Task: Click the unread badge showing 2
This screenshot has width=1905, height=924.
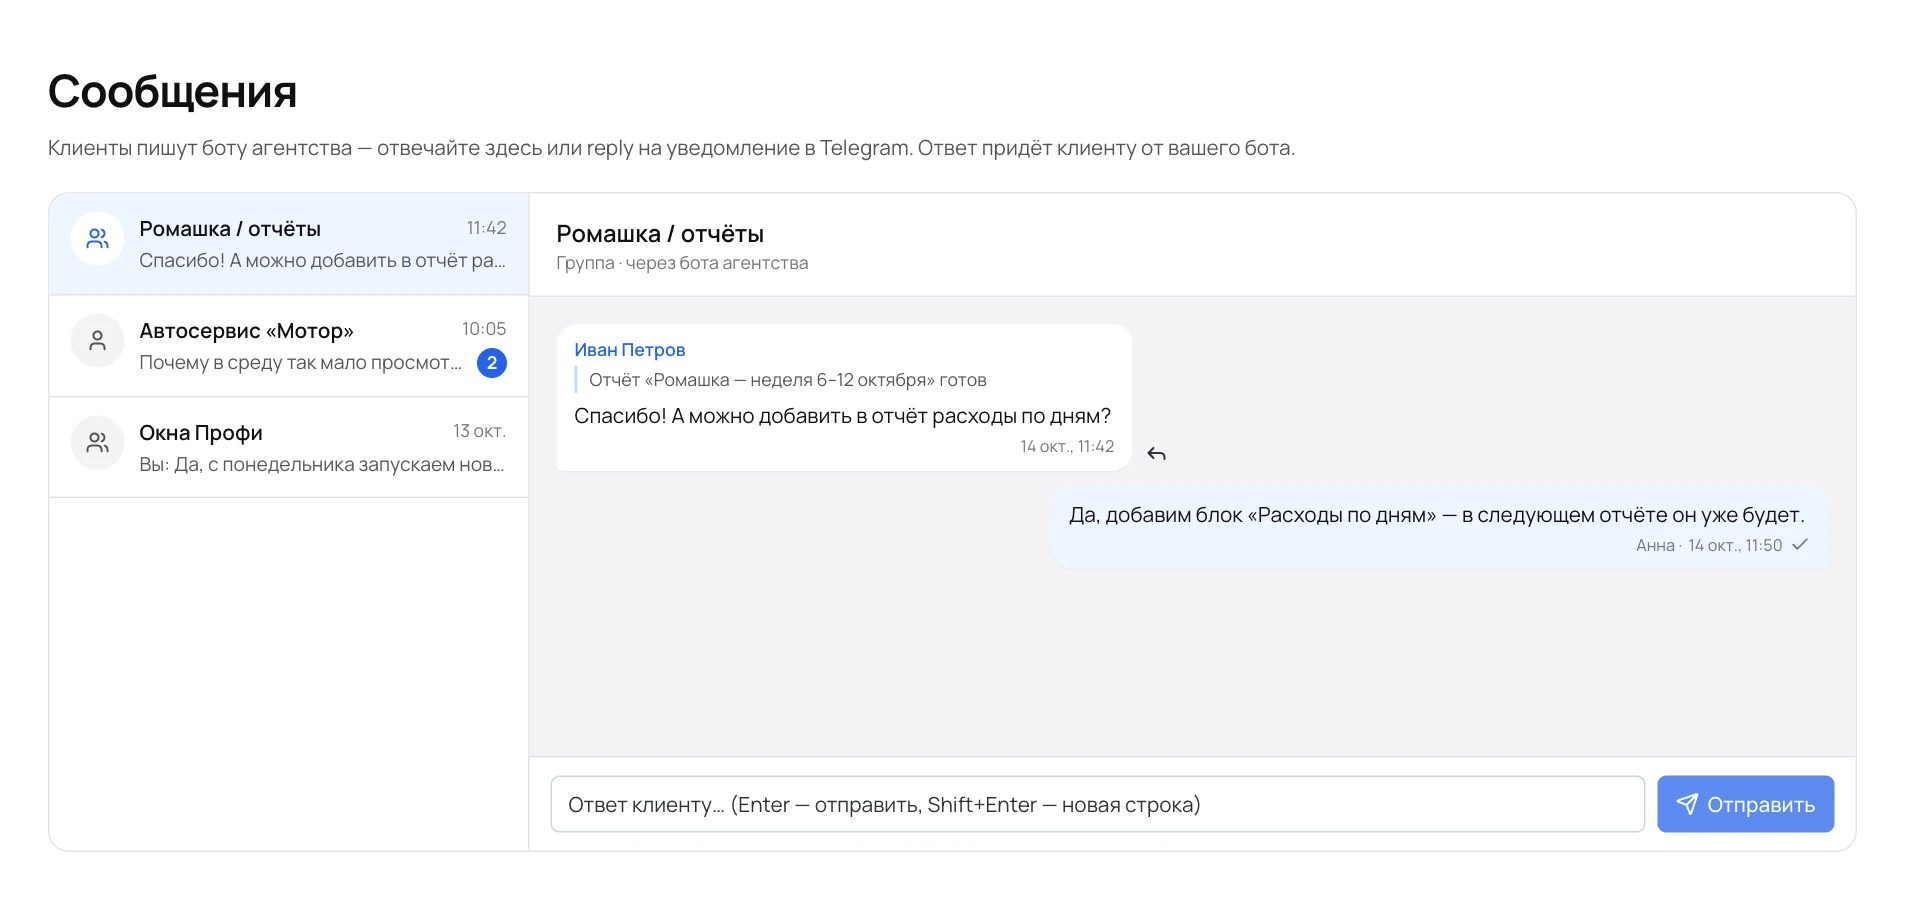Action: tap(492, 363)
